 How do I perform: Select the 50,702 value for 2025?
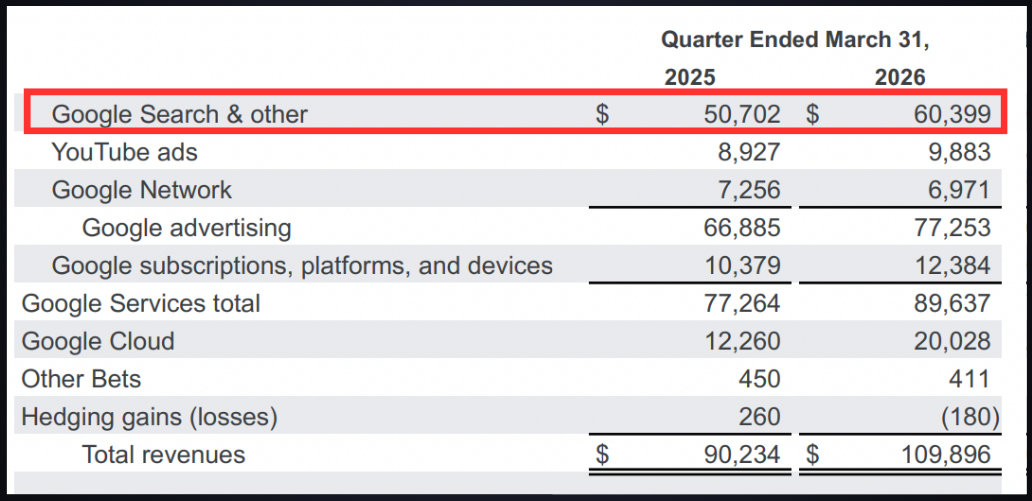coord(740,115)
